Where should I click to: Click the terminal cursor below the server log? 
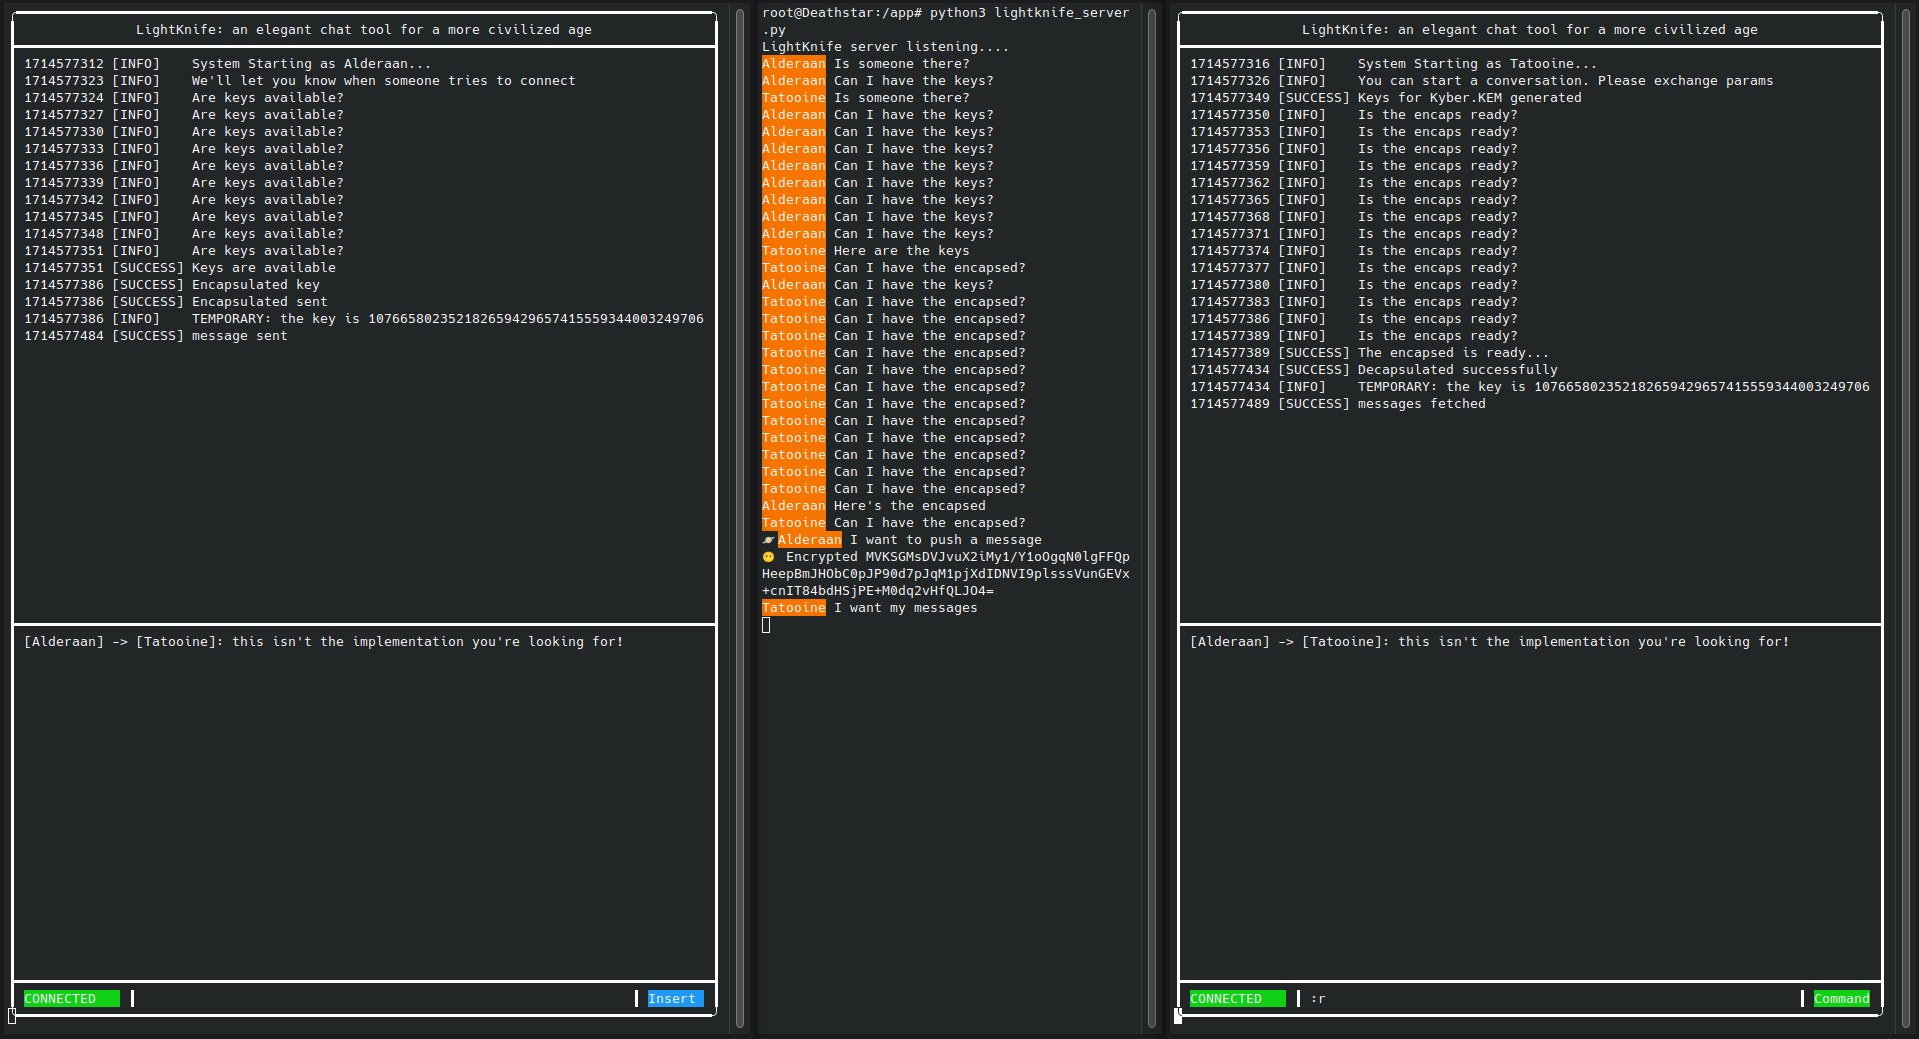coord(766,625)
